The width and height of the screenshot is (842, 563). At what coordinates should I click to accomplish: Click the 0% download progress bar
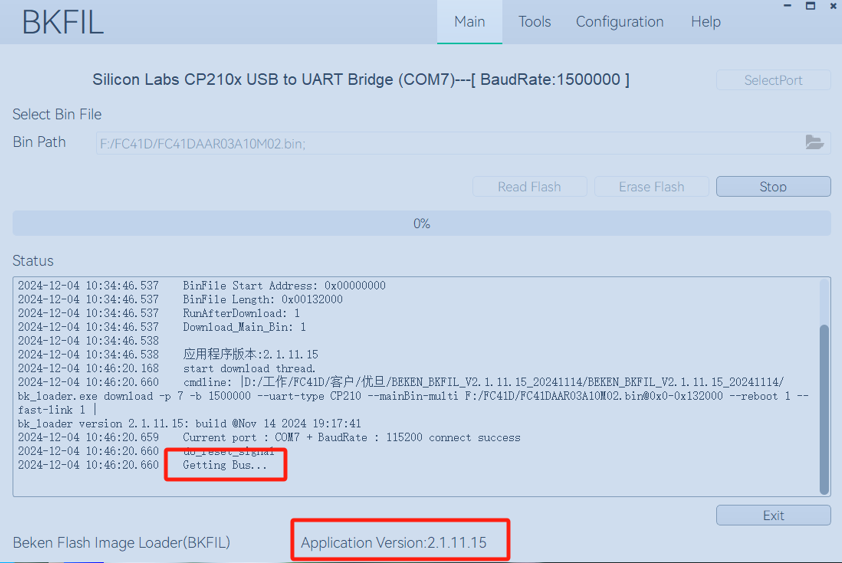pos(421,224)
